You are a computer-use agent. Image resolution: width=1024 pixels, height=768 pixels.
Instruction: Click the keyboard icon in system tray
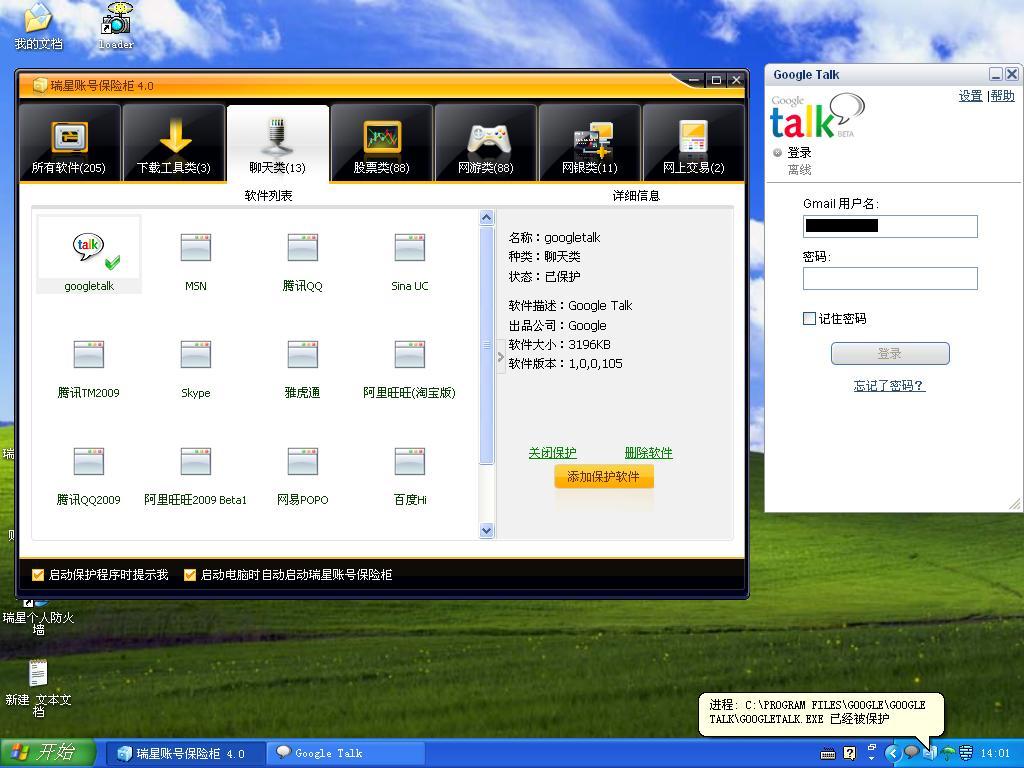coord(827,754)
